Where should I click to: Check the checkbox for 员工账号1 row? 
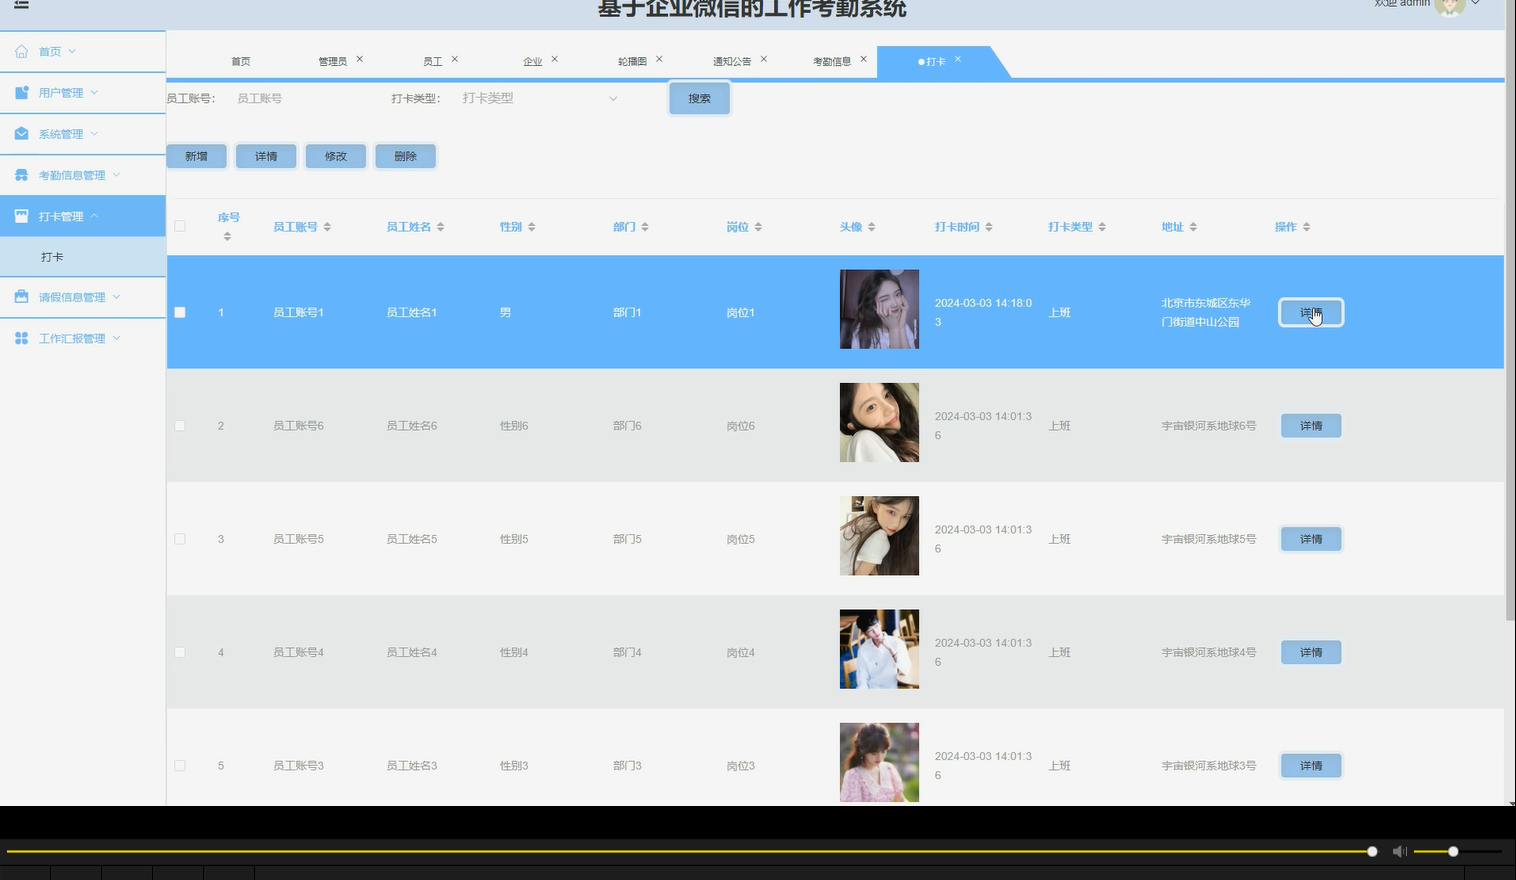pyautogui.click(x=180, y=312)
